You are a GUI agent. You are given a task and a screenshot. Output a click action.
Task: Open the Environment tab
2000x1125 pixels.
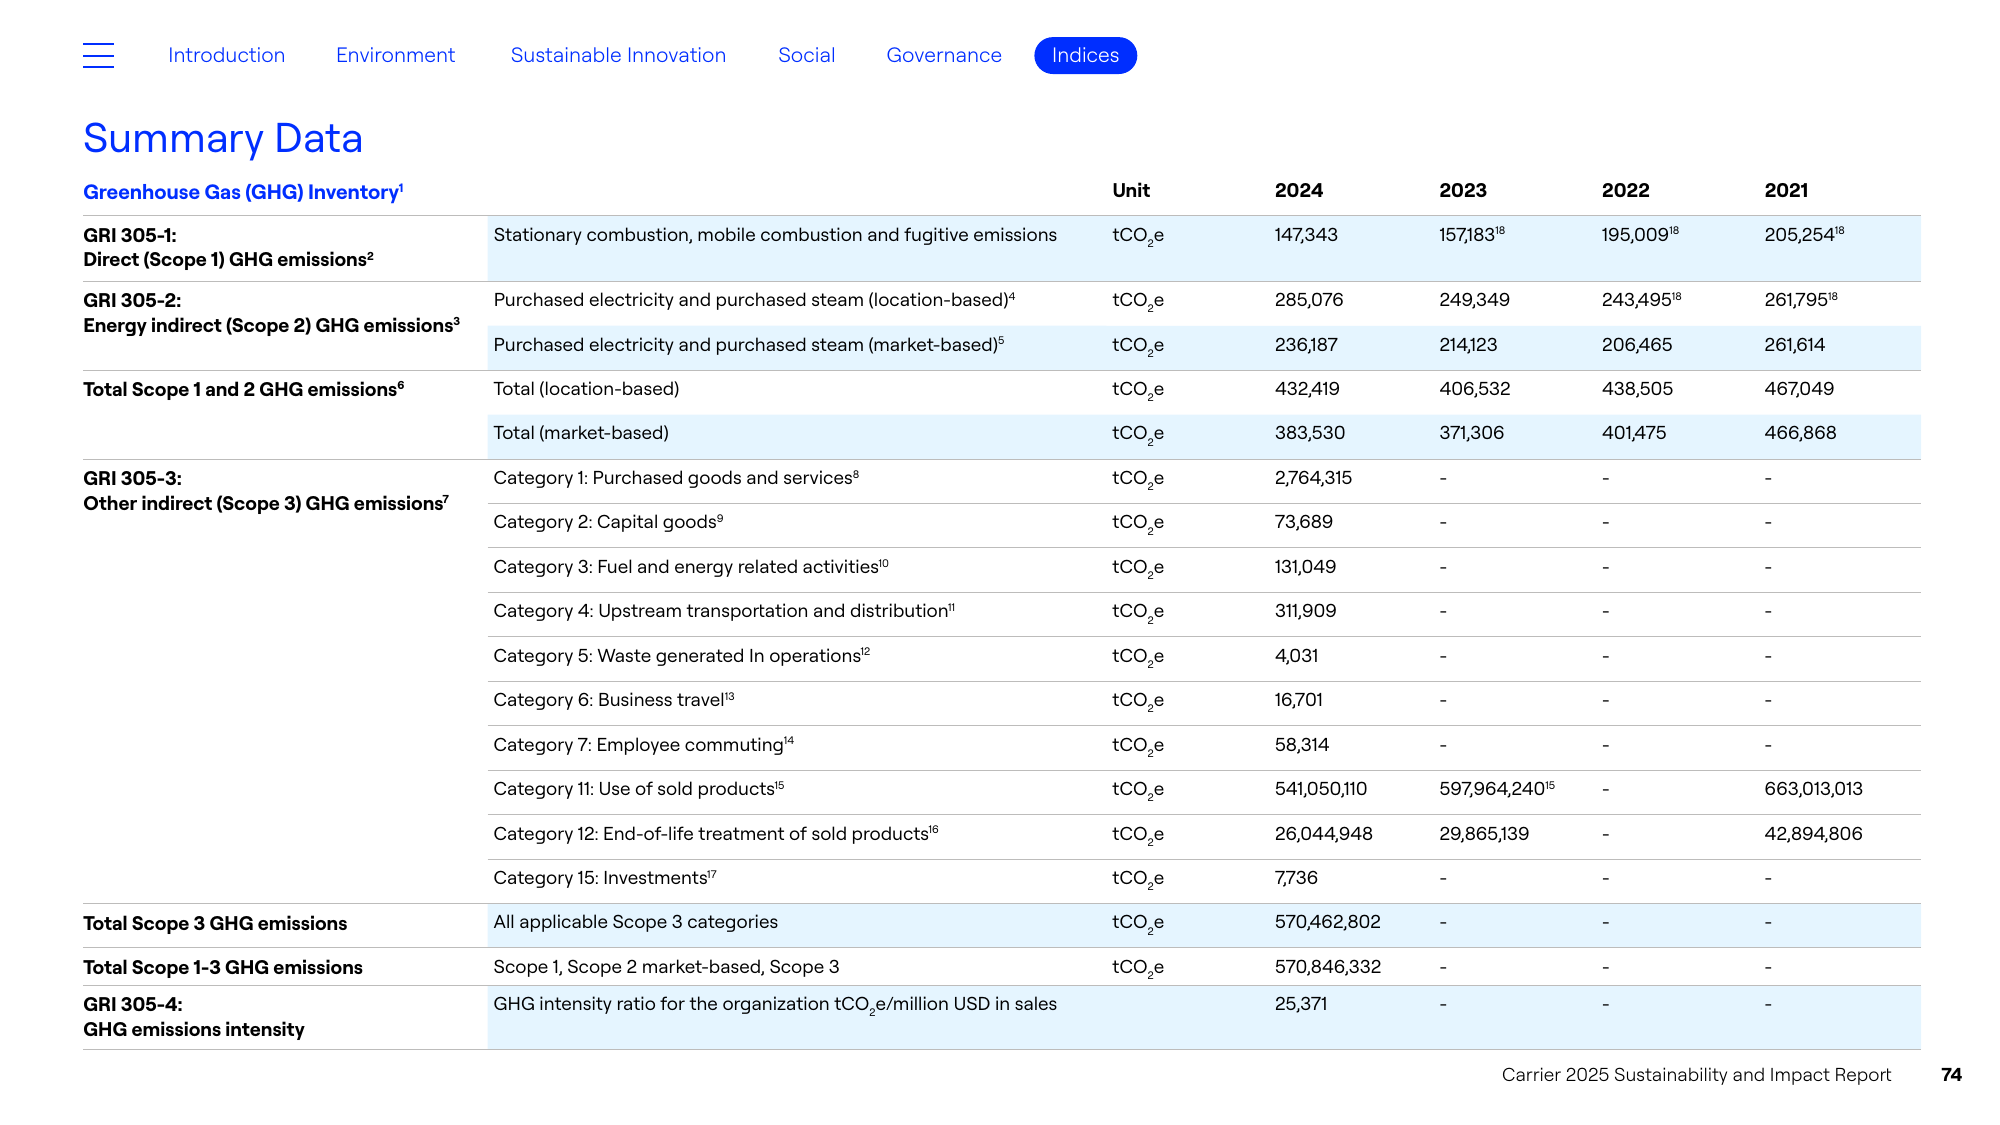[x=395, y=56]
